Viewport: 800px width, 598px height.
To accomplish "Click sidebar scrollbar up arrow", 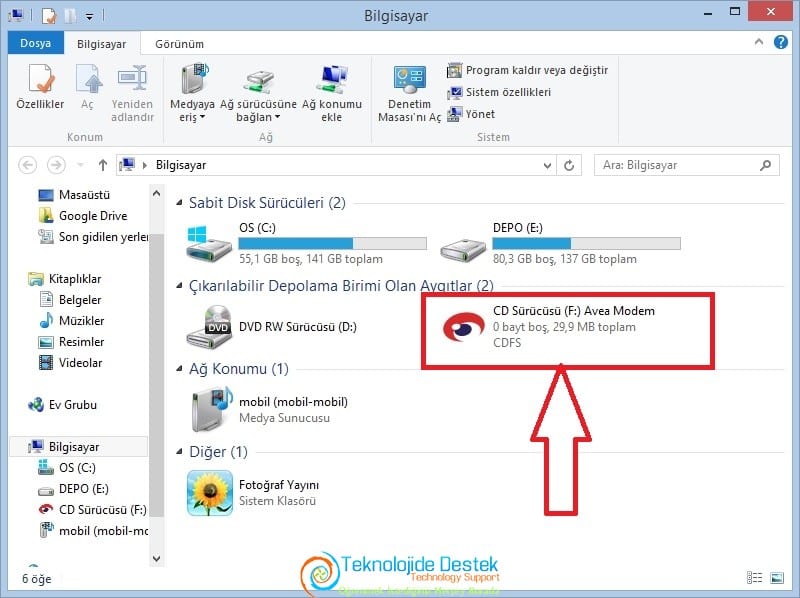I will pyautogui.click(x=157, y=193).
